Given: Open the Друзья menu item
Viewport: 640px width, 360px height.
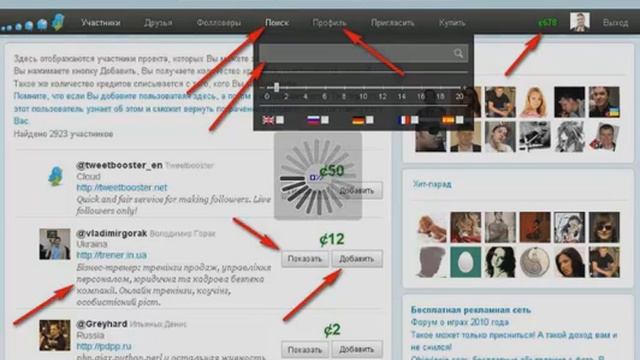Looking at the screenshot, I should 158,23.
